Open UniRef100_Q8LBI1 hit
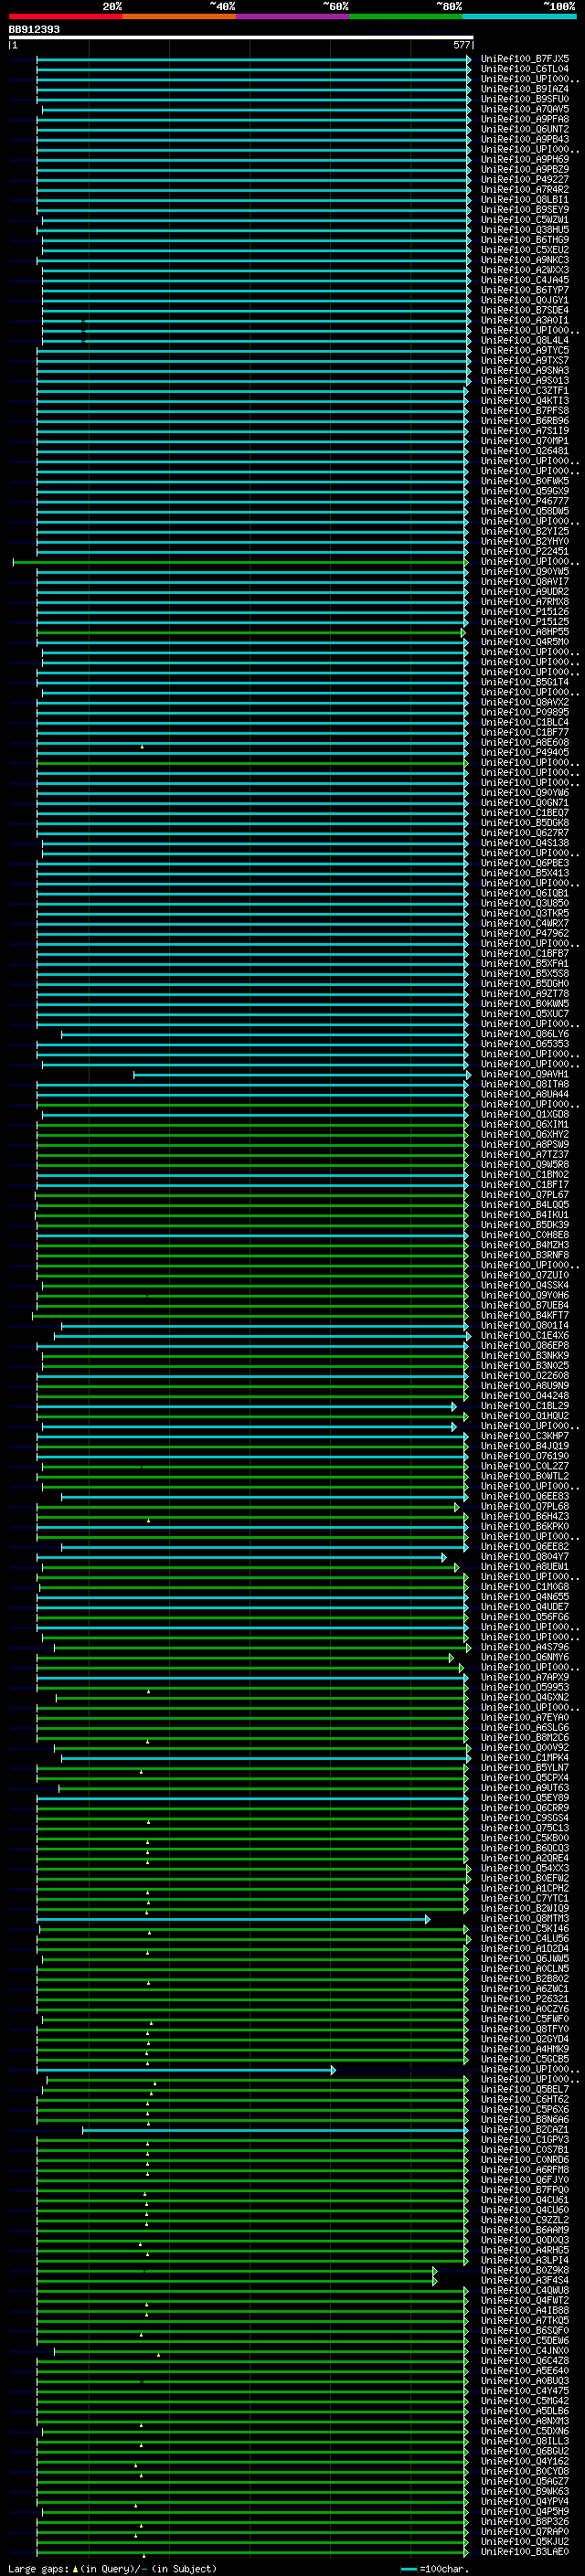Image resolution: width=585 pixels, height=2576 pixels. pos(525,199)
